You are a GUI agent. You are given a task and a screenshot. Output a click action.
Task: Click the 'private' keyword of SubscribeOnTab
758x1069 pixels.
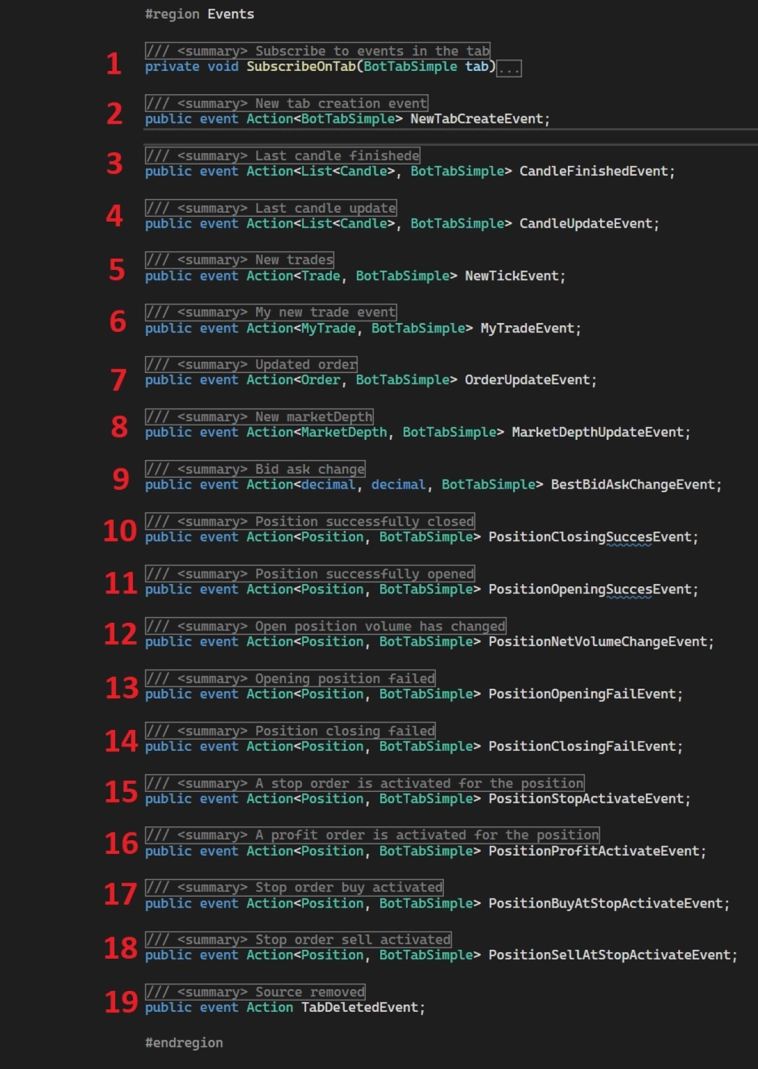pyautogui.click(x=172, y=67)
